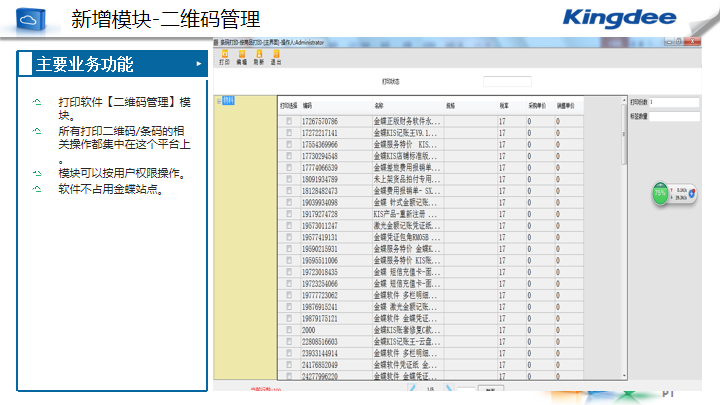Click the table vertical scrollbar thumb

(624, 134)
